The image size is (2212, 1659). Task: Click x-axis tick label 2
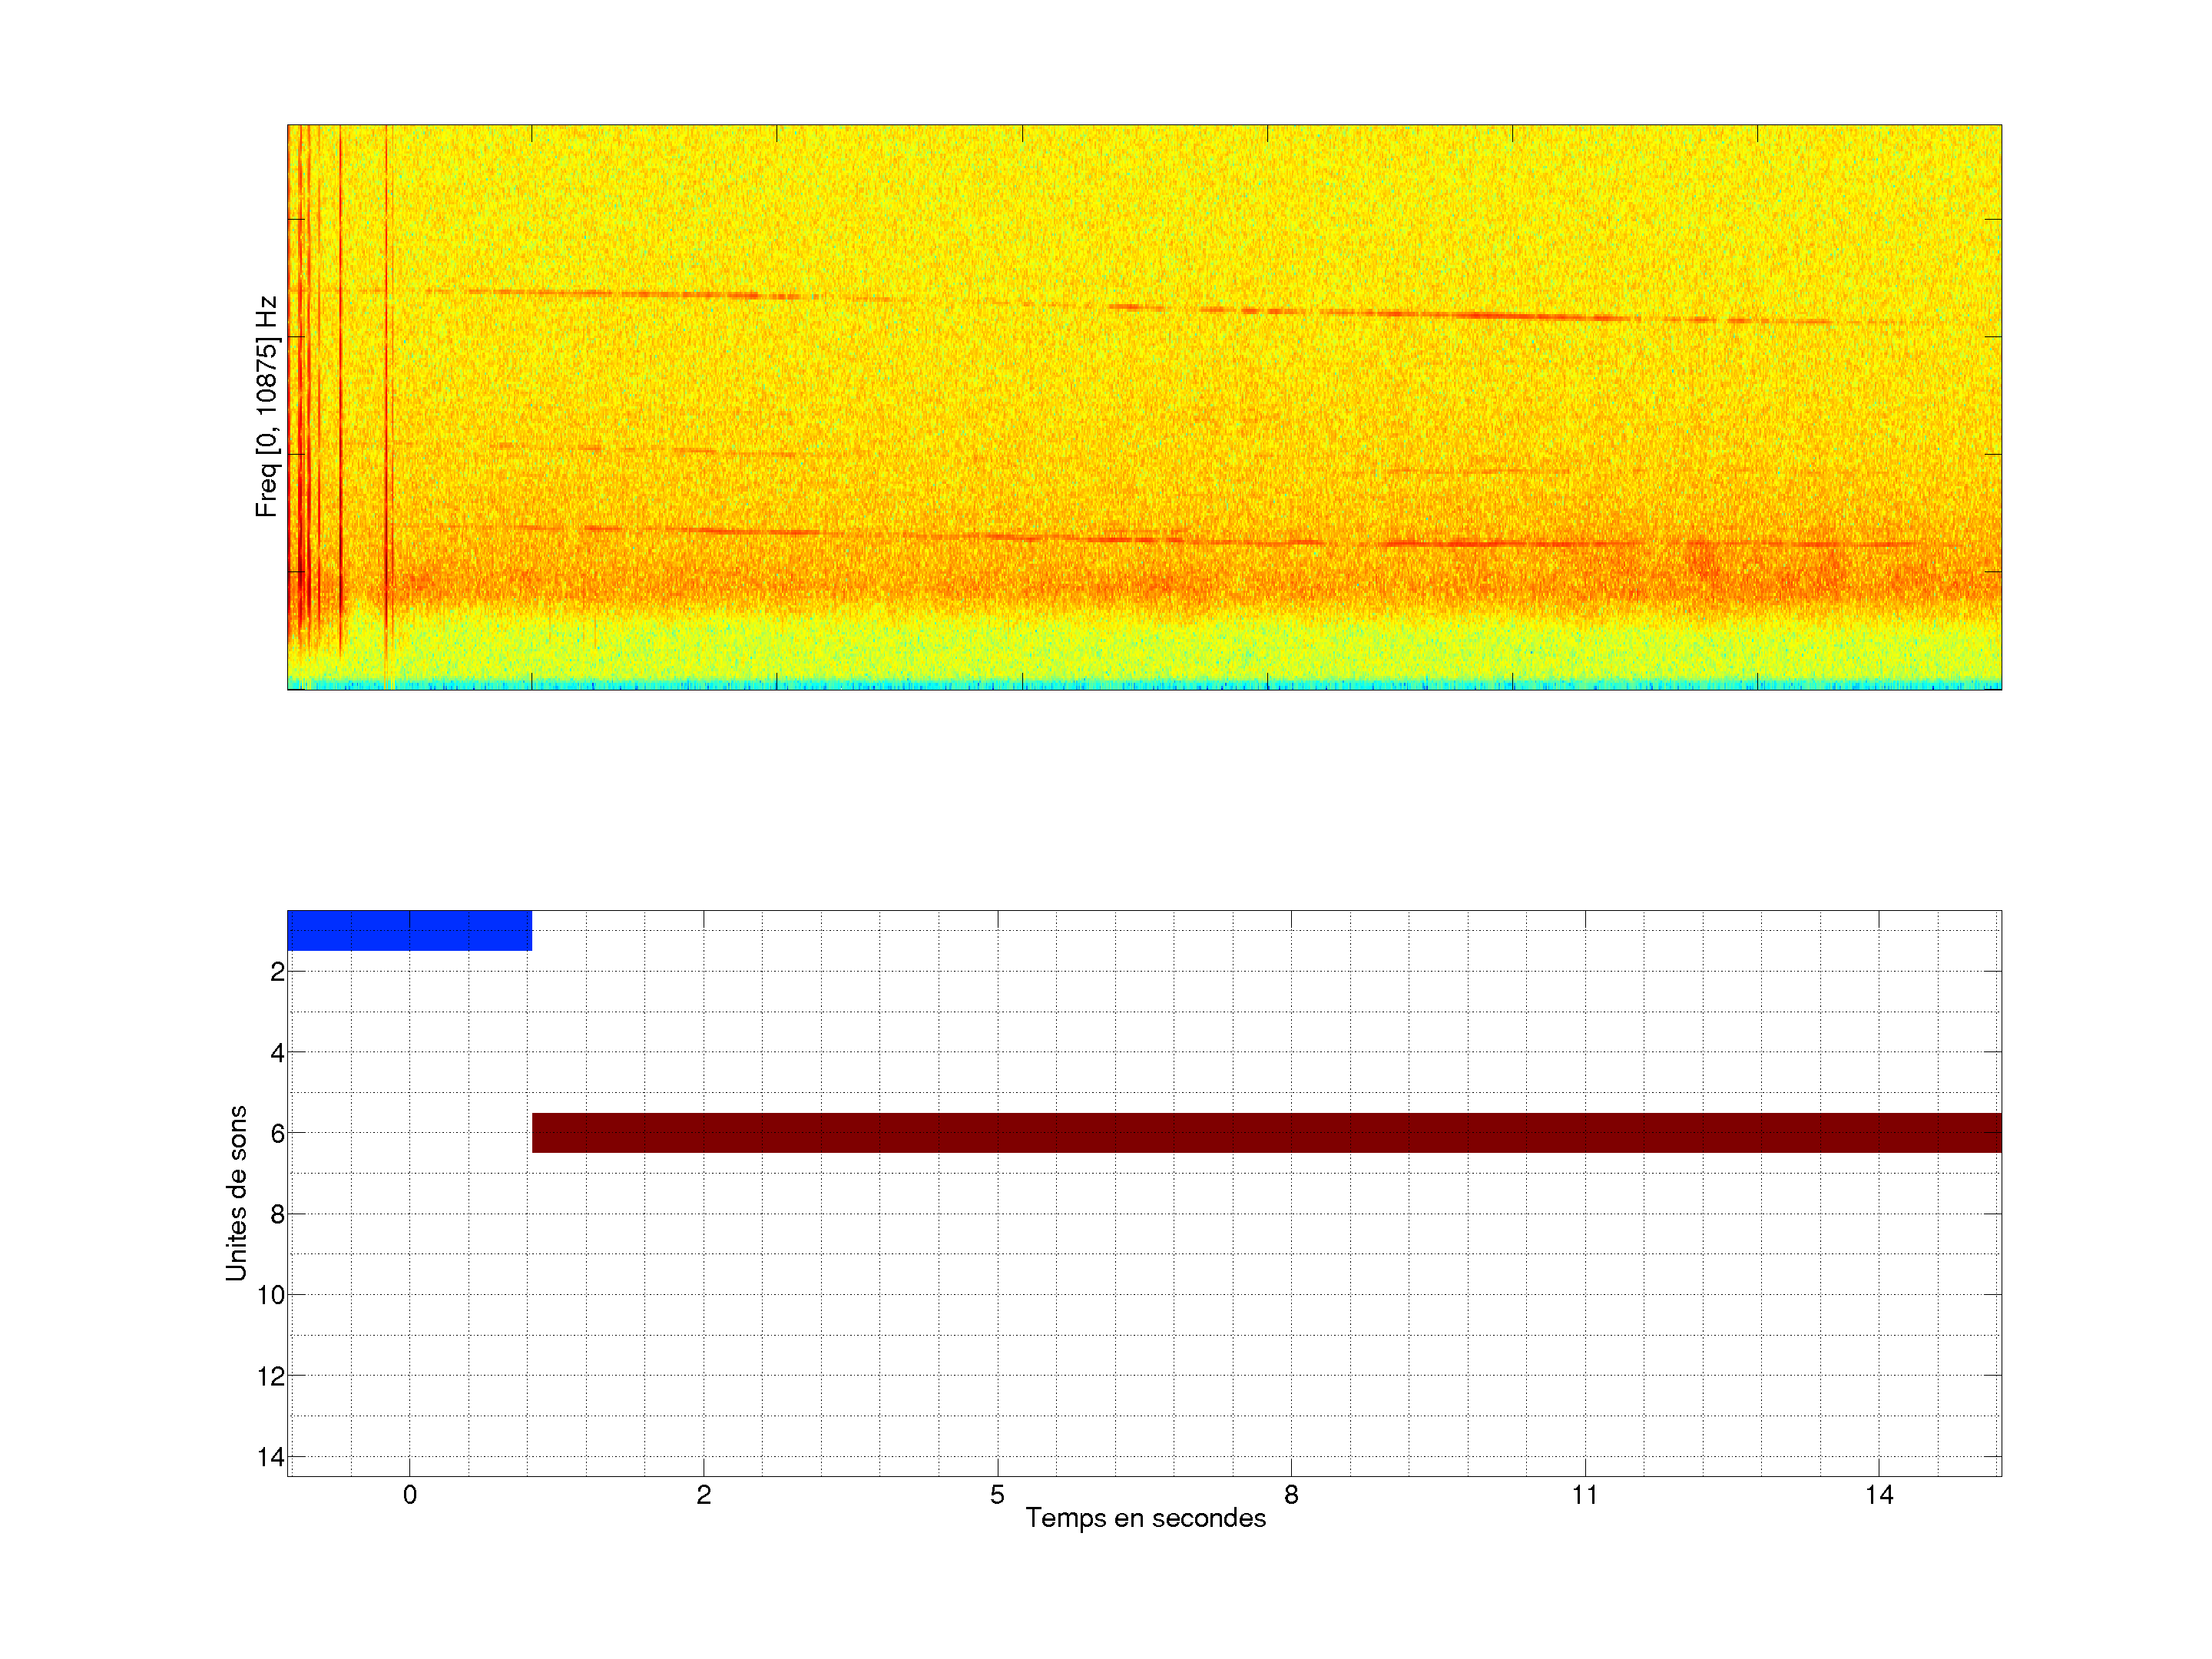703,1495
